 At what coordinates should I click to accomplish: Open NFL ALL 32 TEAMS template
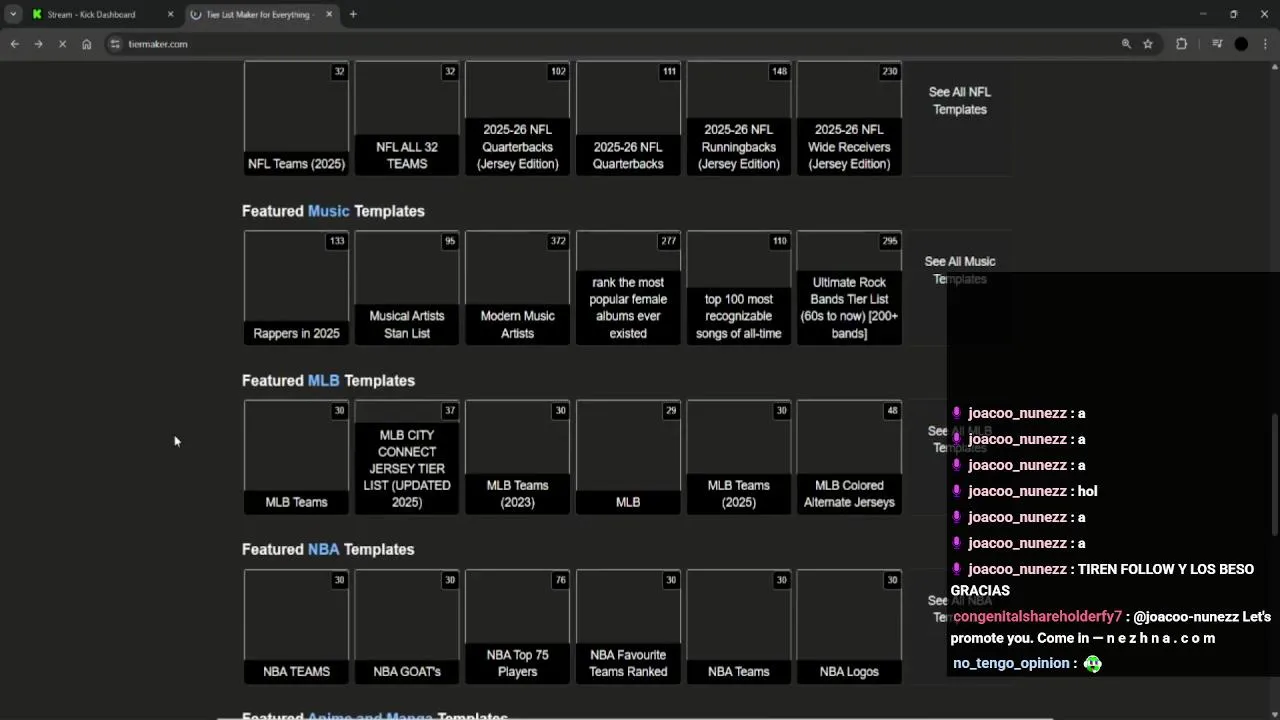407,119
